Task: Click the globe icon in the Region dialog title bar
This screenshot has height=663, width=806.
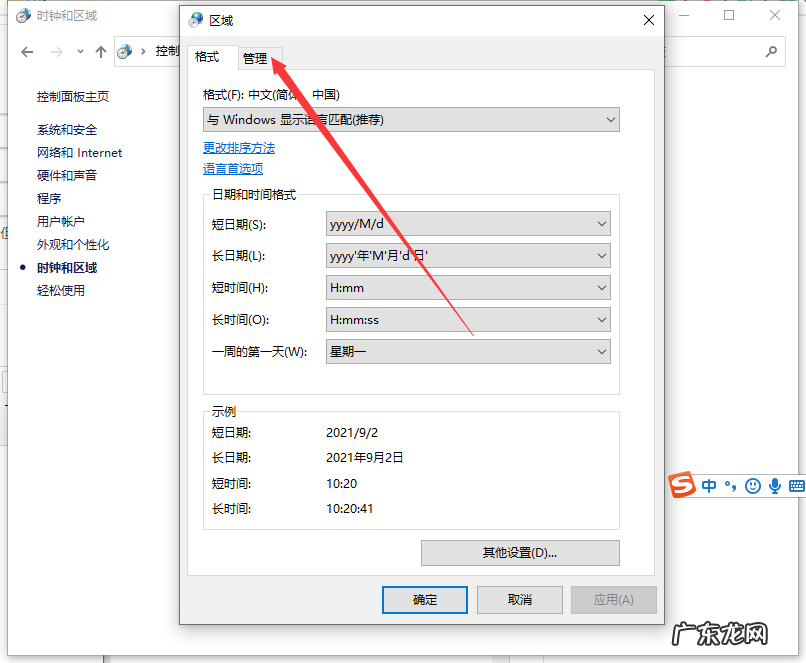Action: point(192,20)
